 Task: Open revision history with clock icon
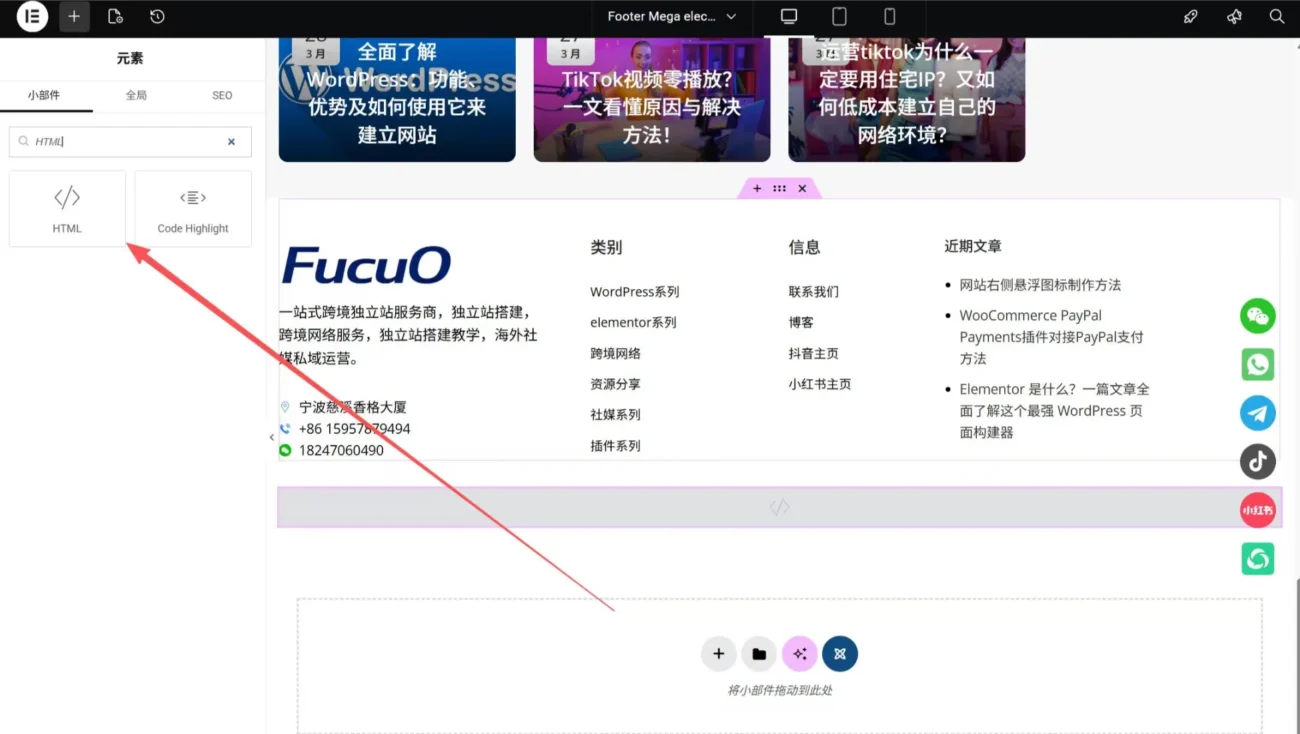tap(157, 16)
